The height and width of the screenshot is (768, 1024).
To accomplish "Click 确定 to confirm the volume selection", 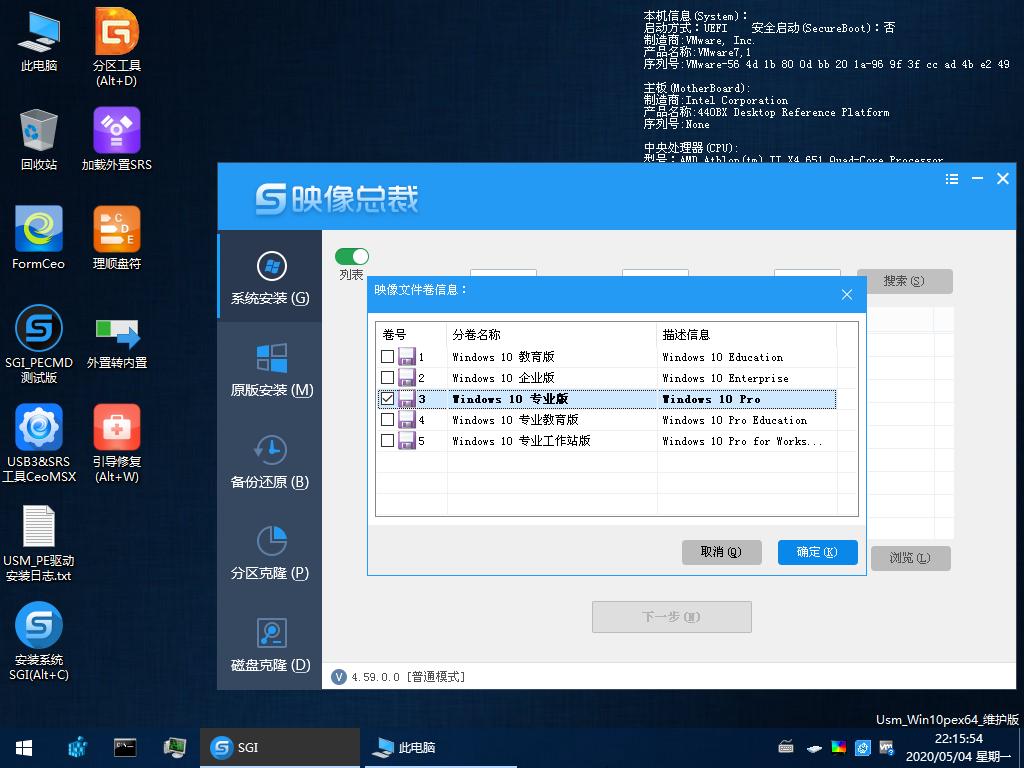I will point(817,552).
